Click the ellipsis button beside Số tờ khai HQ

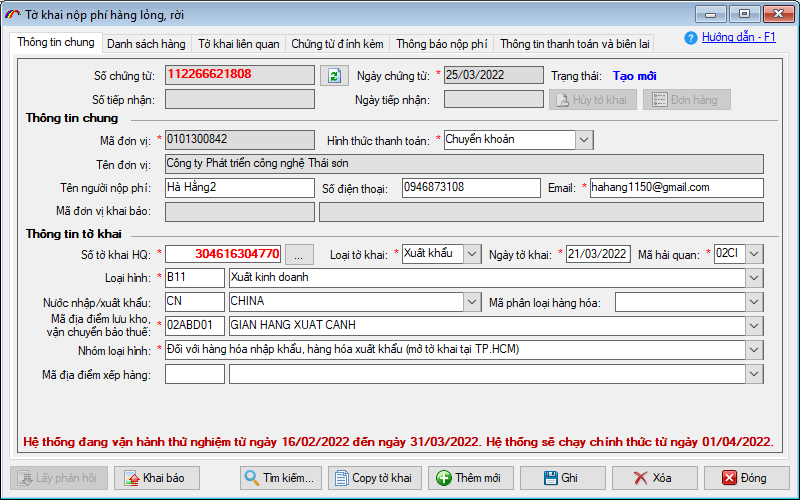click(299, 255)
